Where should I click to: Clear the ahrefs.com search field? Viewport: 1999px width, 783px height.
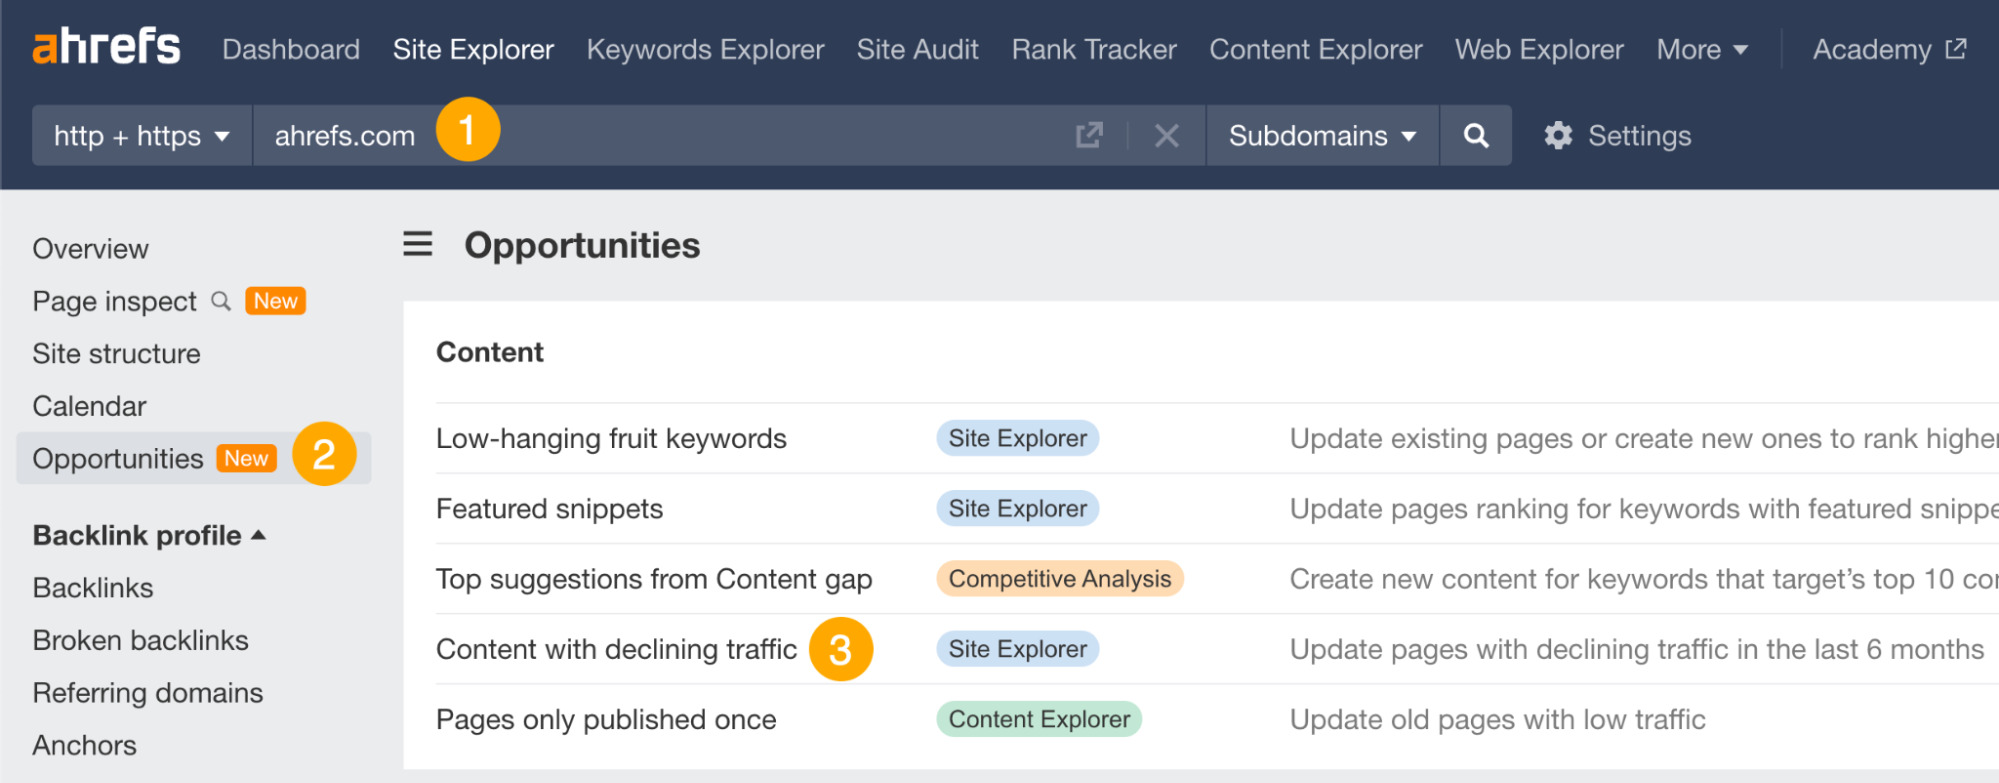tap(1166, 135)
